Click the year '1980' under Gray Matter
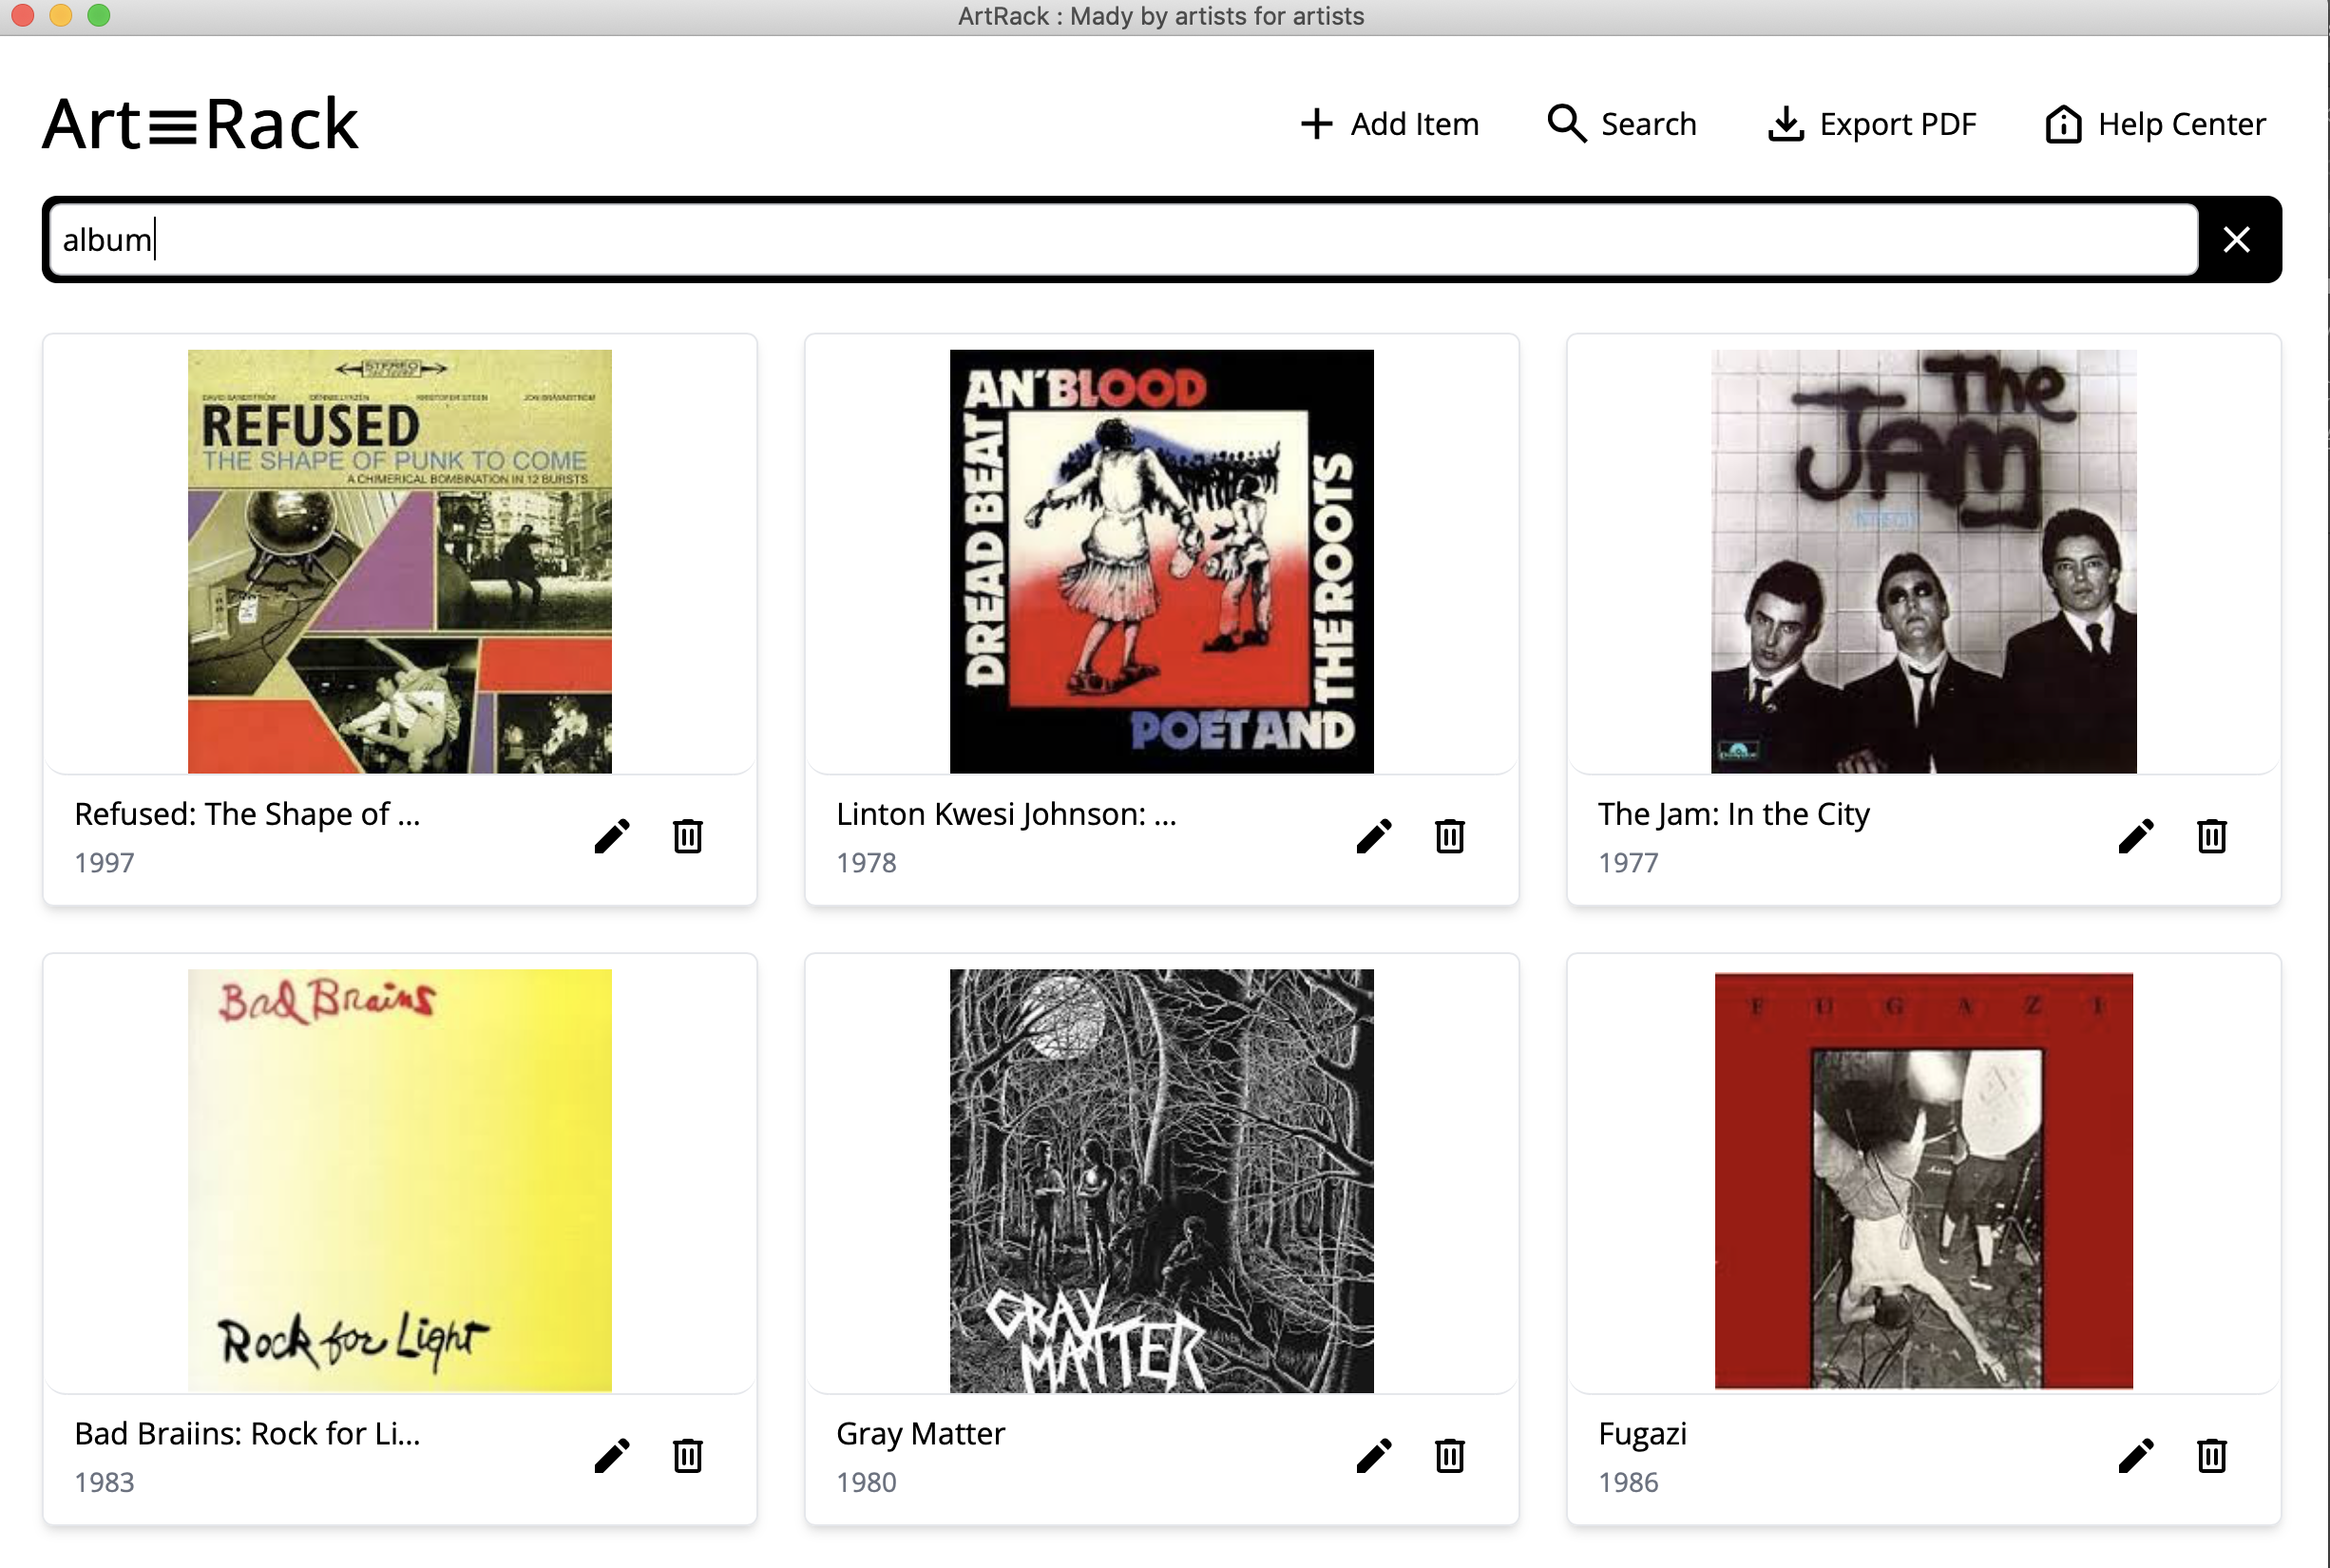Viewport: 2330px width, 1568px height. (x=866, y=1482)
